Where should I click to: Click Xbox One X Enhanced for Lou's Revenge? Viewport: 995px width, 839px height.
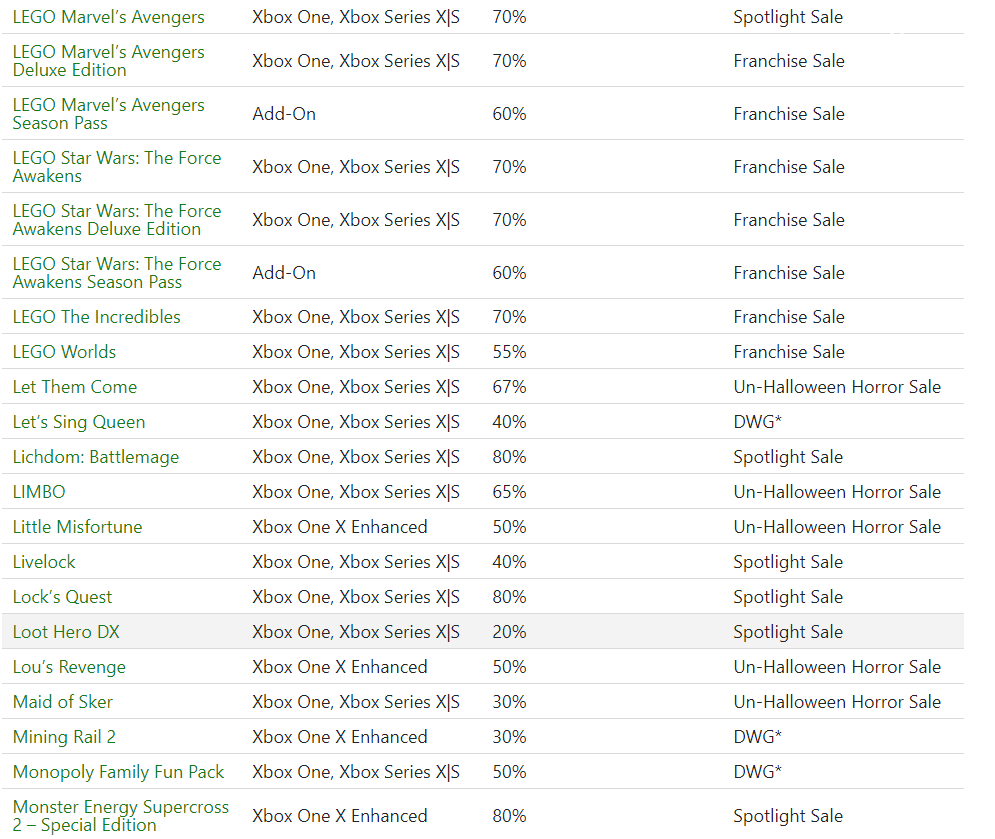tap(339, 667)
